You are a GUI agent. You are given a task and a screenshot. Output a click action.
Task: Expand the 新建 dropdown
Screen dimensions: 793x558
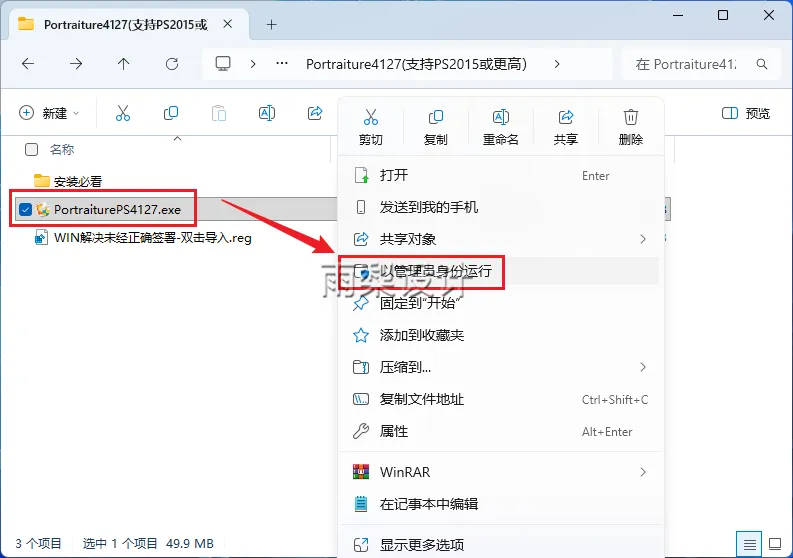pos(49,113)
